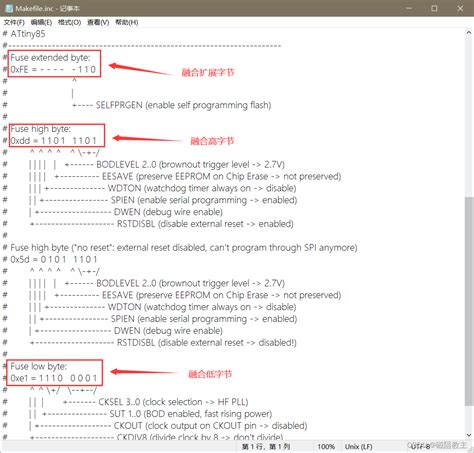Click the BODLEVEL line under 0x5d
Viewport: 474px width, 453px height.
(x=175, y=283)
